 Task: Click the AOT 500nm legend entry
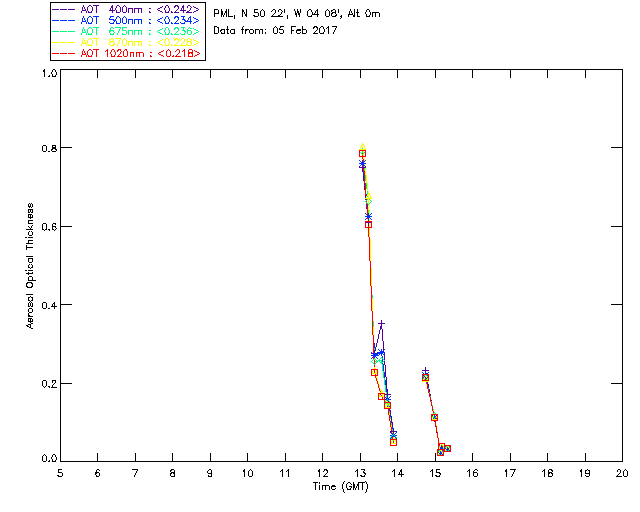pos(126,20)
